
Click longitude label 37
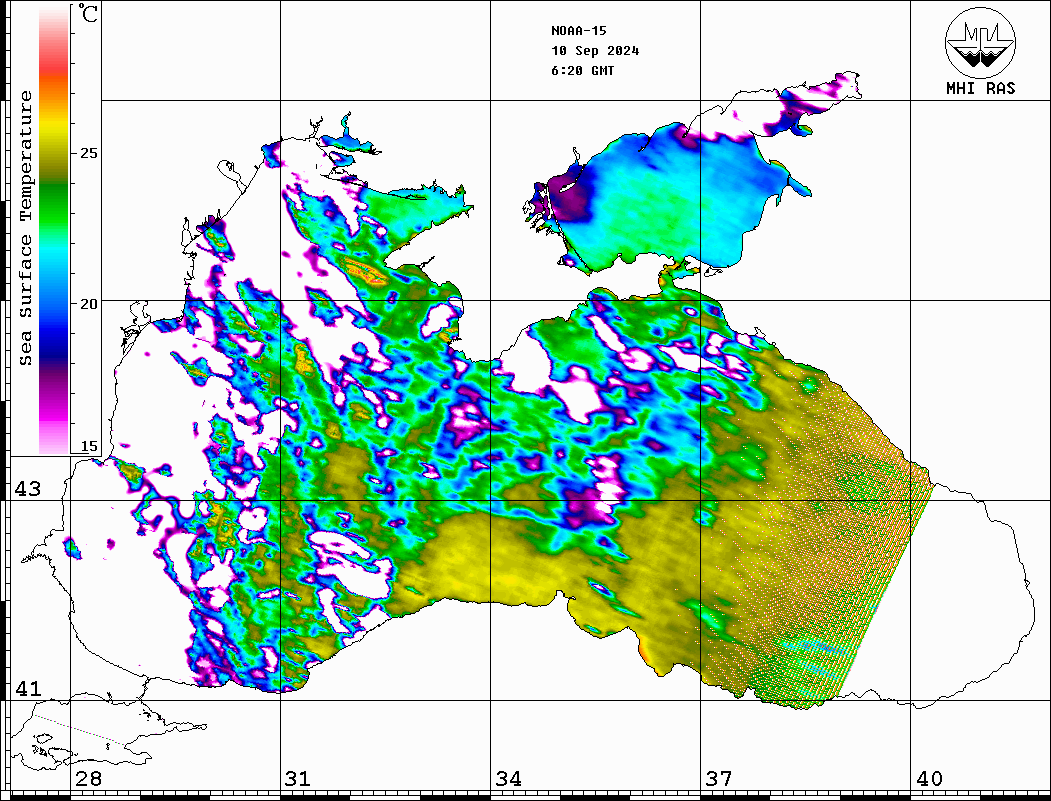tap(719, 779)
